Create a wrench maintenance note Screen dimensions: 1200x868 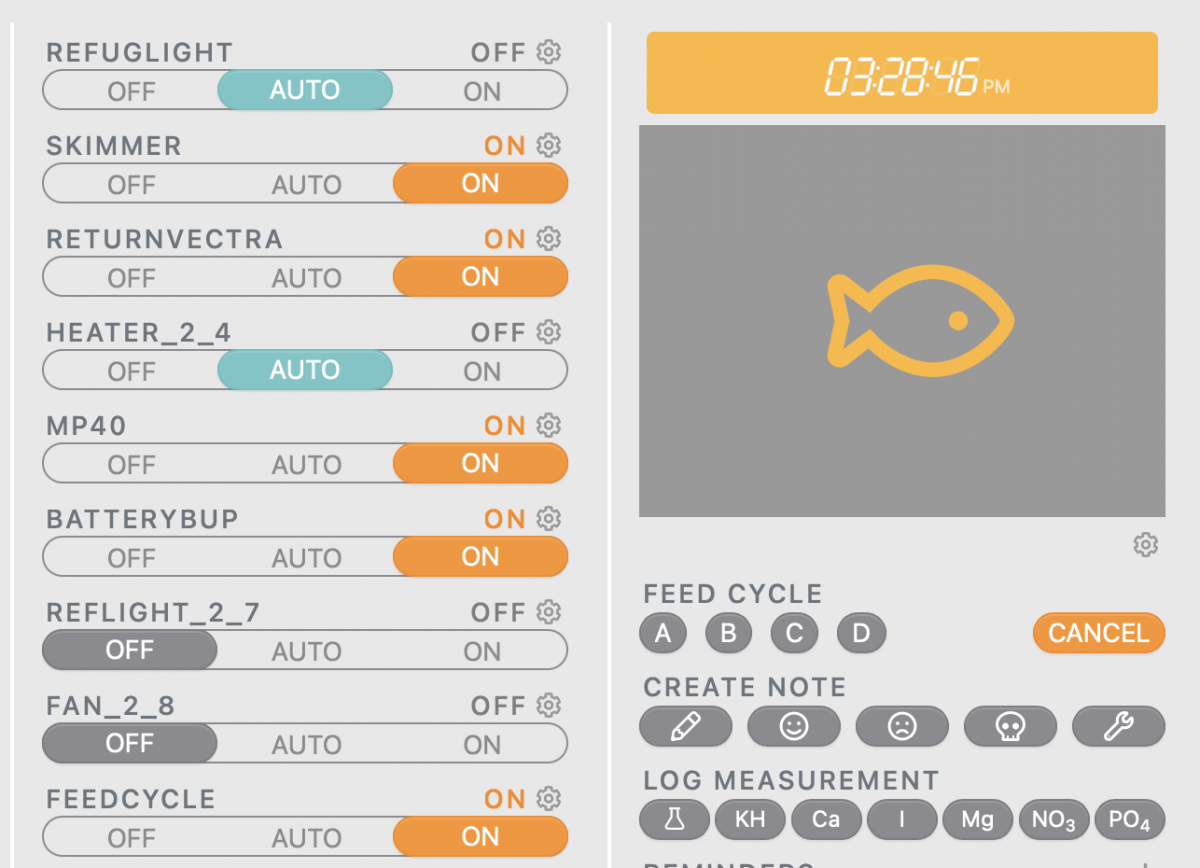click(x=1118, y=727)
